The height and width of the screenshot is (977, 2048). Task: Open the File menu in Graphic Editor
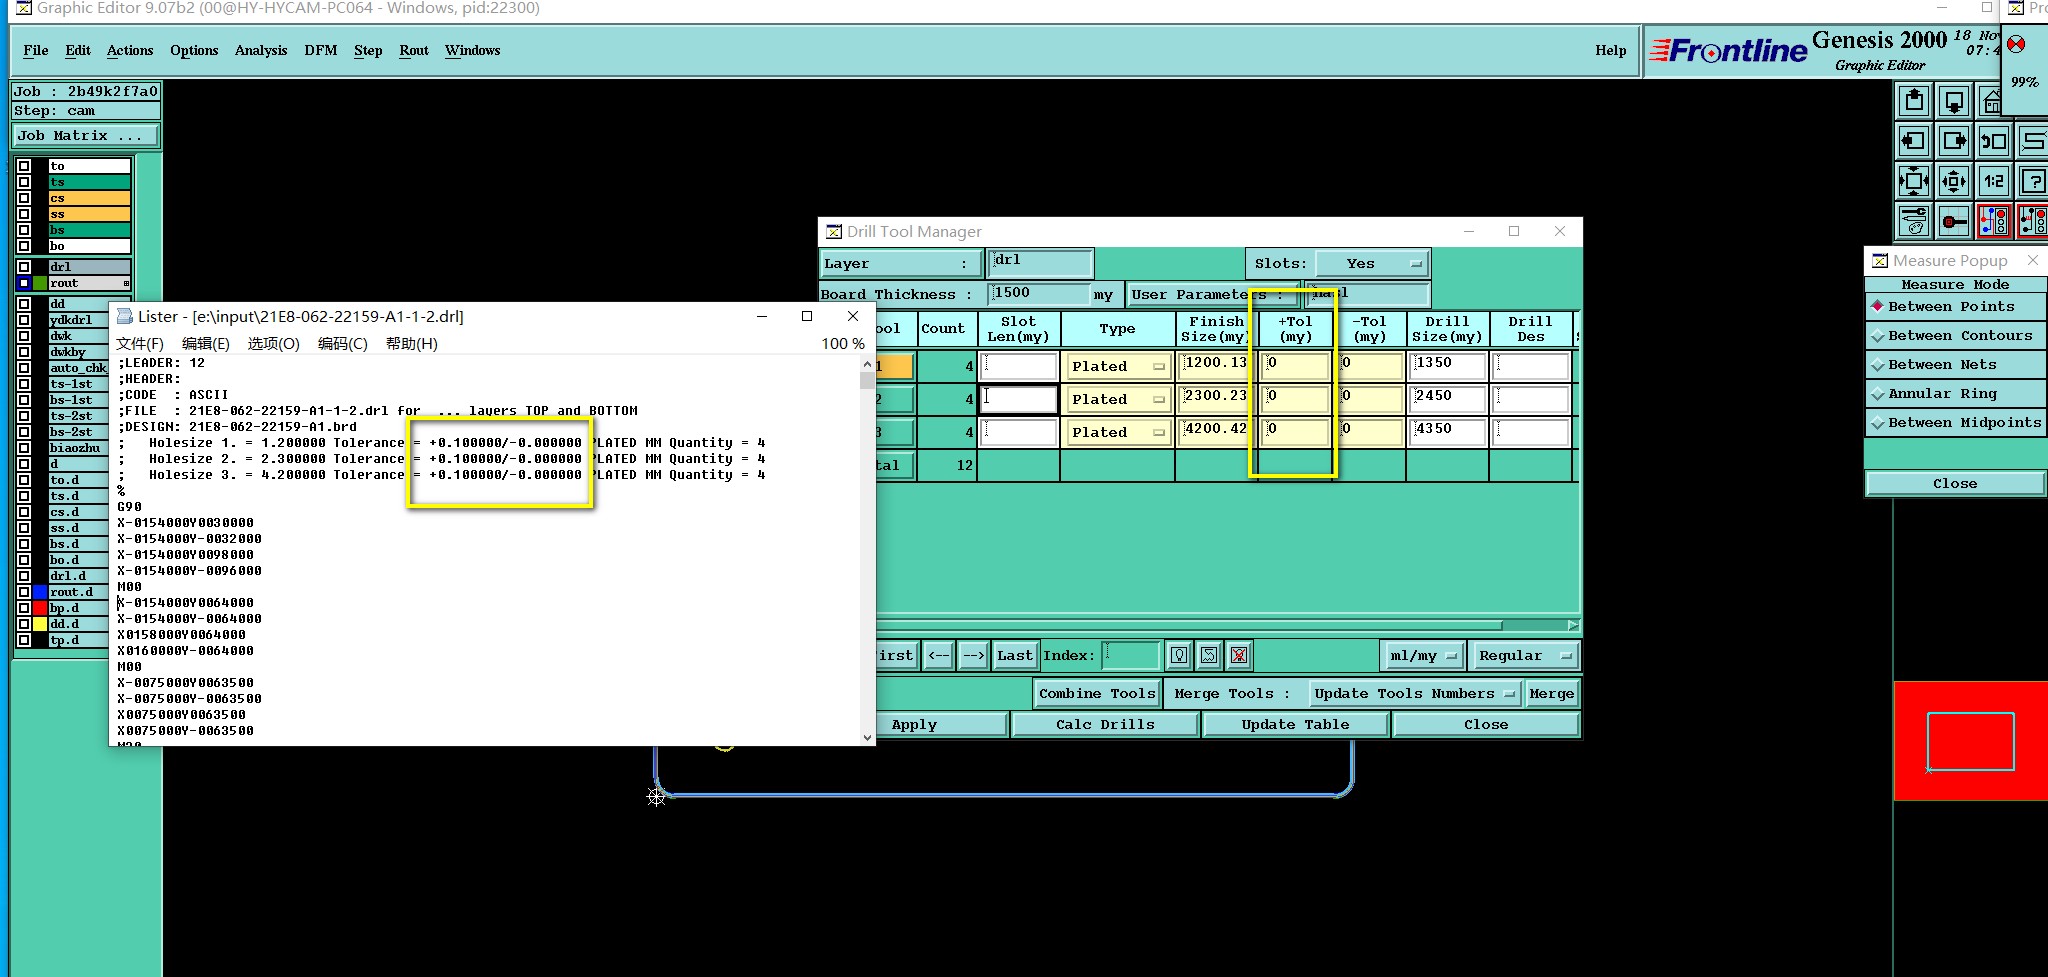pyautogui.click(x=36, y=51)
